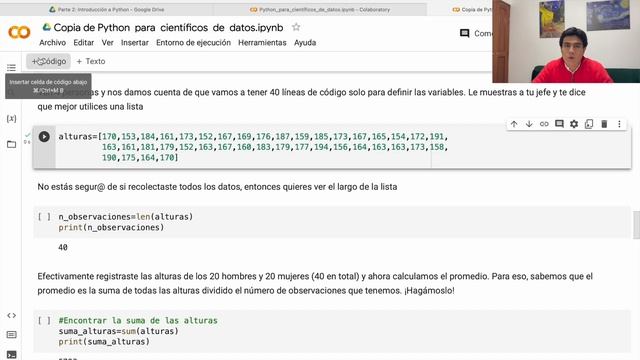
Task: Open cell editor settings gear
Action: tap(574, 124)
